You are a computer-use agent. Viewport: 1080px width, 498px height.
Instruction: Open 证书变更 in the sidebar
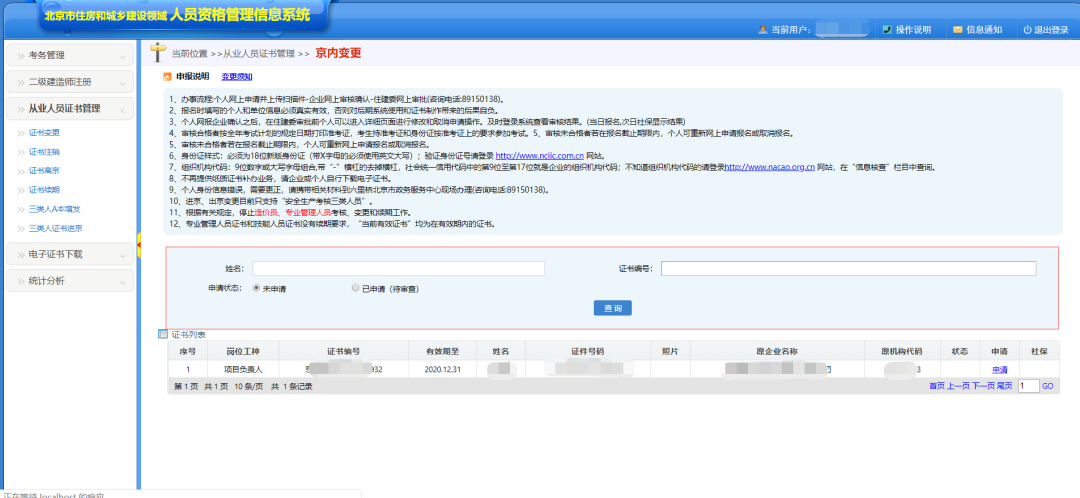44,132
